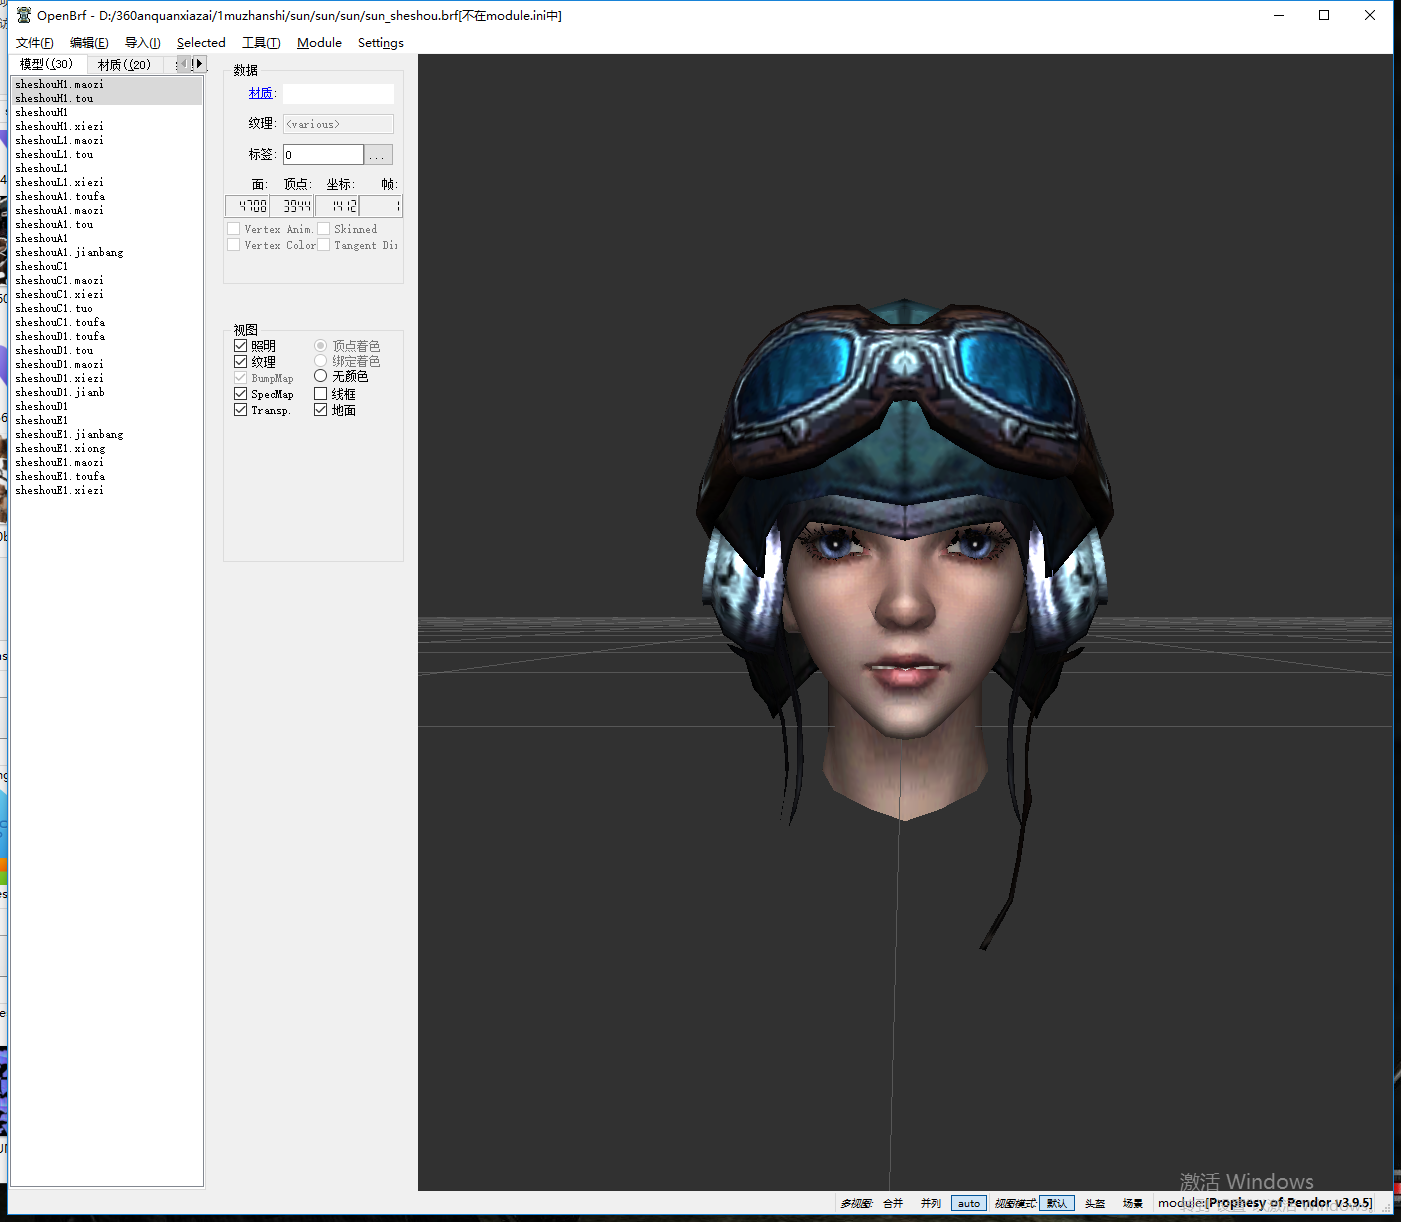Click the OpenBrf app icon in the title bar
Screen dimensions: 1401x1222
point(24,15)
